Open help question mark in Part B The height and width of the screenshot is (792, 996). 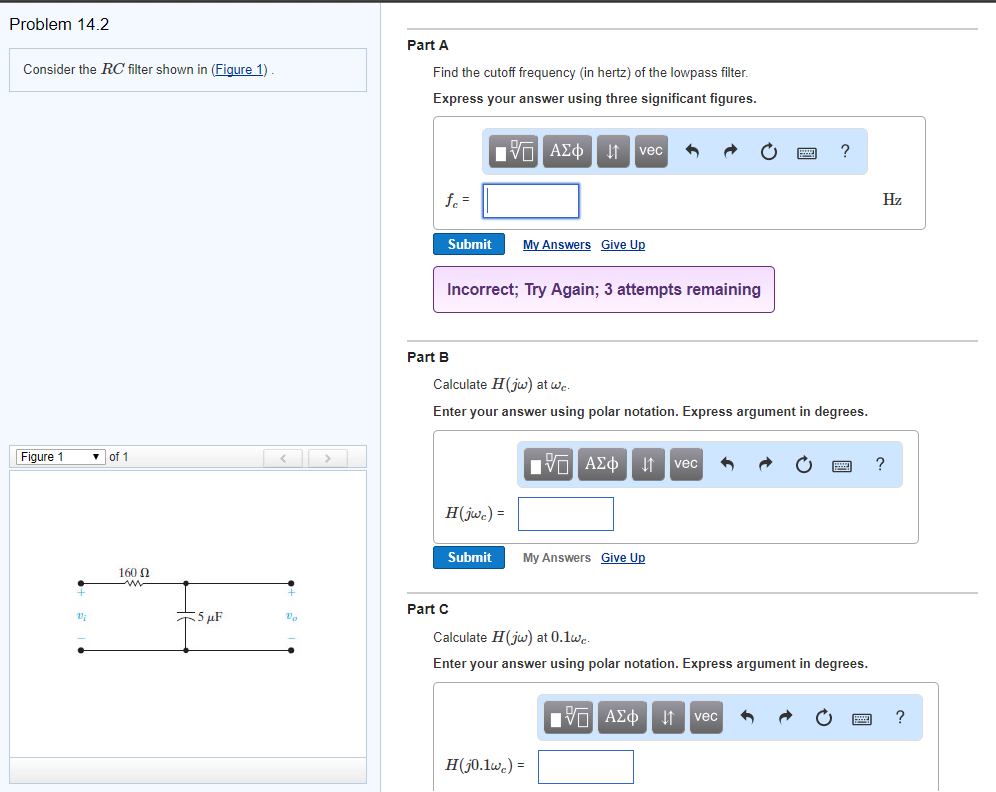pyautogui.click(x=880, y=464)
